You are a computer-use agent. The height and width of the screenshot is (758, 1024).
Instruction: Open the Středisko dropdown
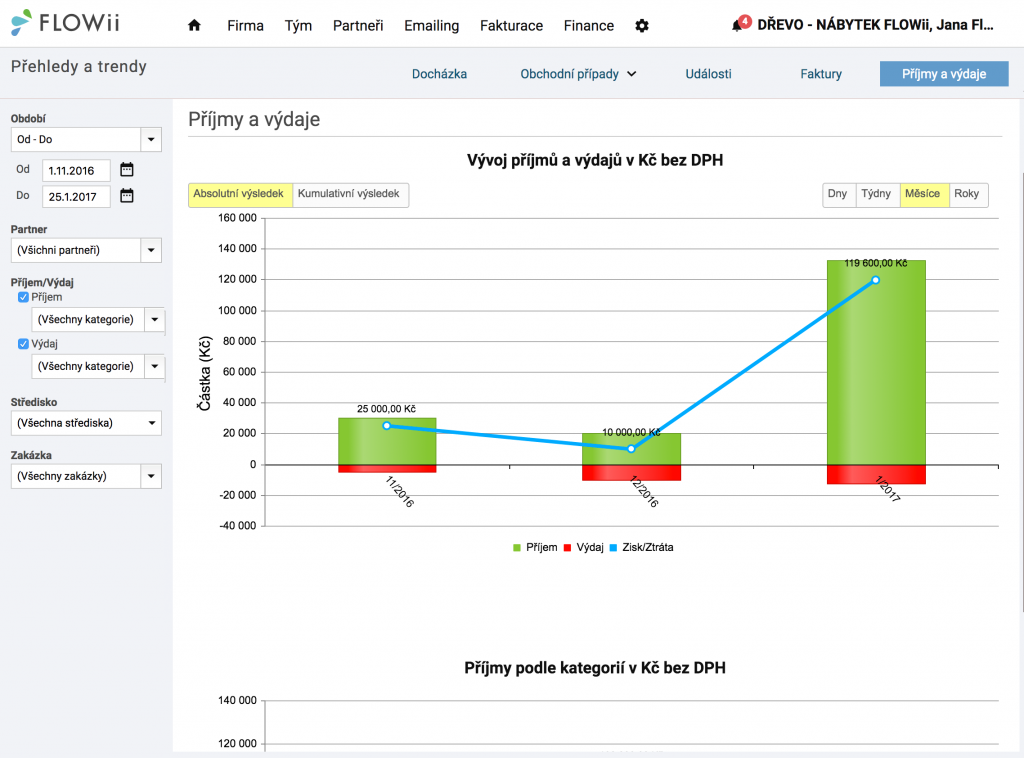(x=86, y=423)
